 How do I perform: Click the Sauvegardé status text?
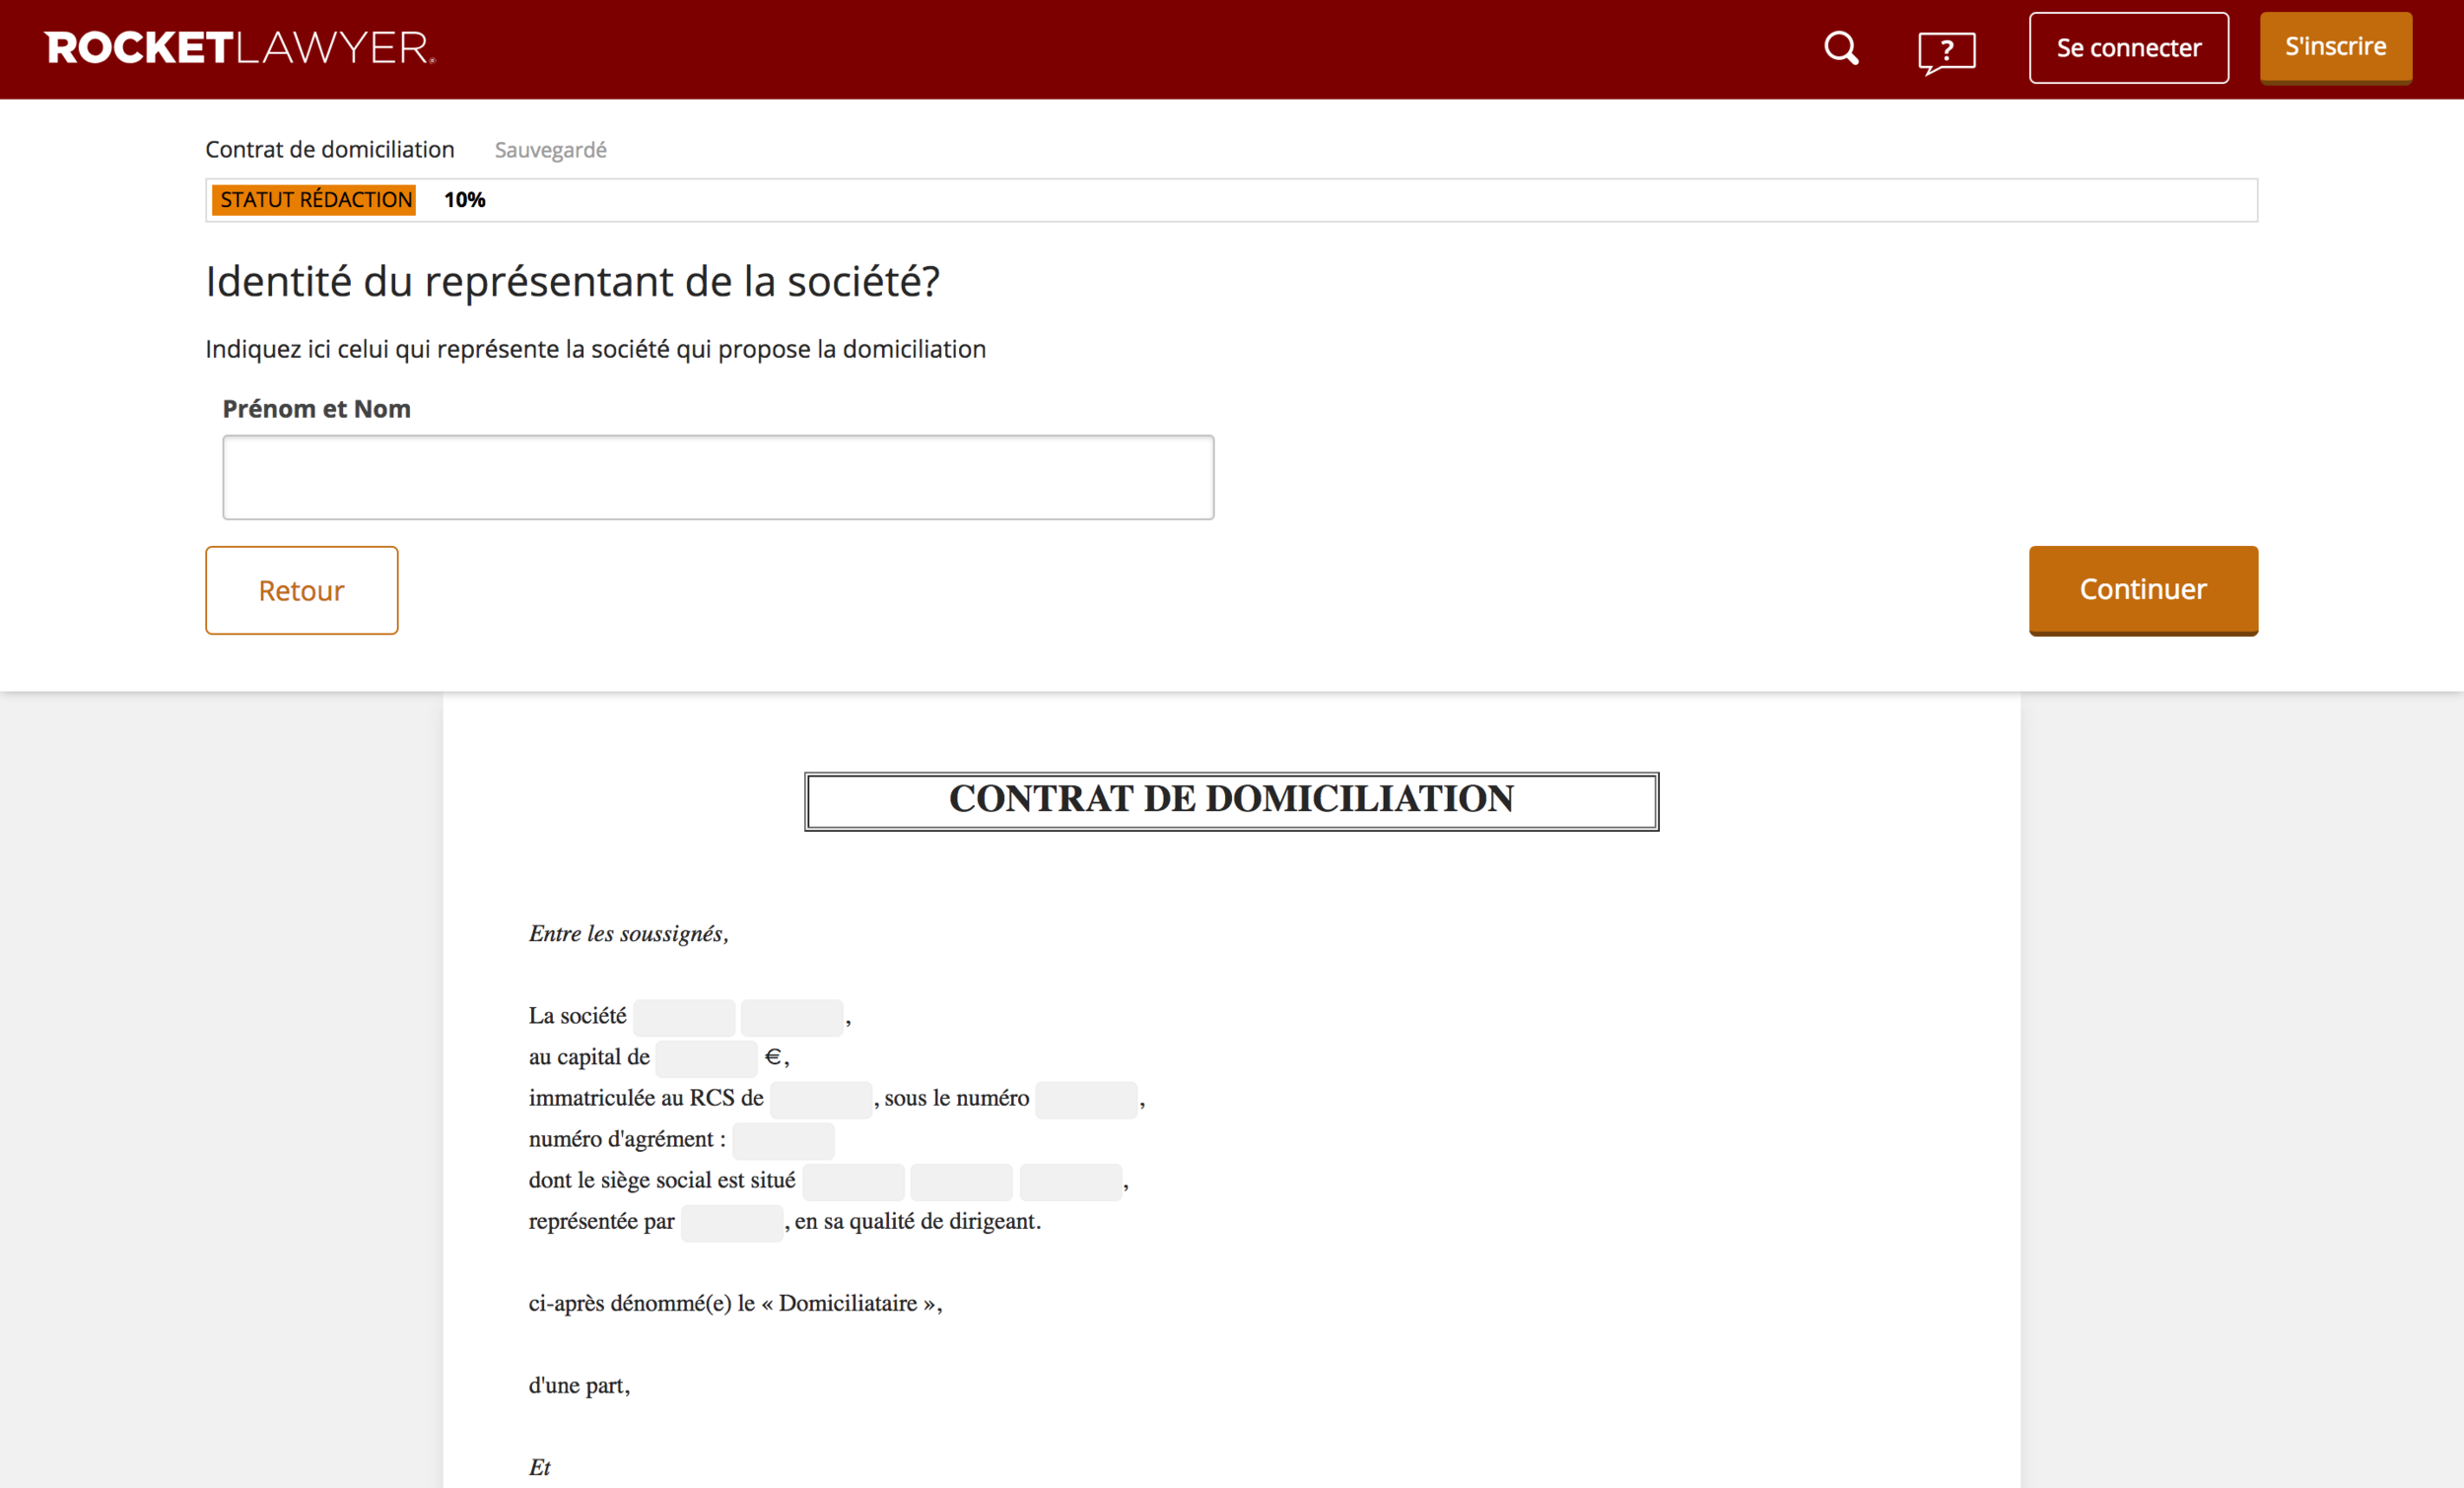click(x=550, y=150)
